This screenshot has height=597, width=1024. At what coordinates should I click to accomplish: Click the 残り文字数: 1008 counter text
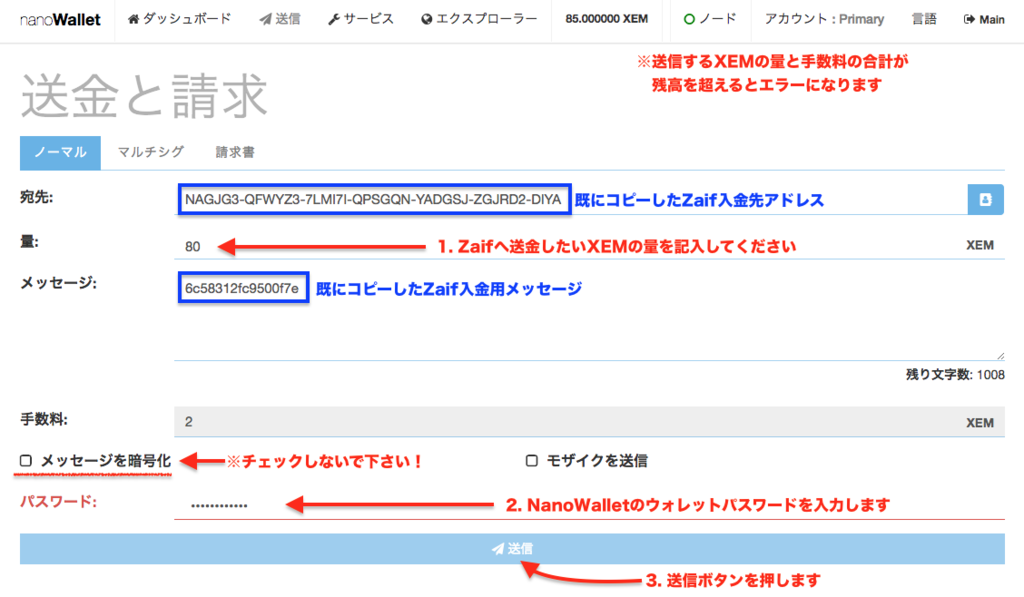click(955, 375)
